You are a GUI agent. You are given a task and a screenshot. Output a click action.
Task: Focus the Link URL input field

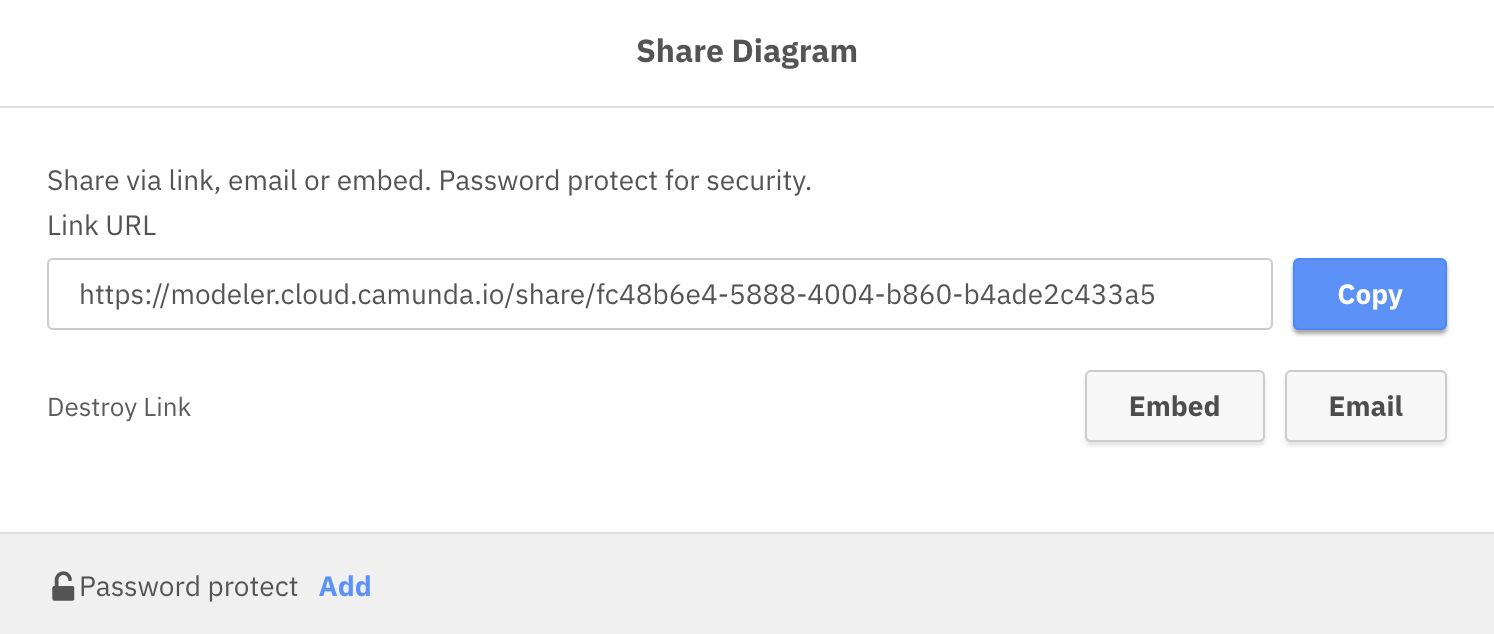tap(659, 295)
